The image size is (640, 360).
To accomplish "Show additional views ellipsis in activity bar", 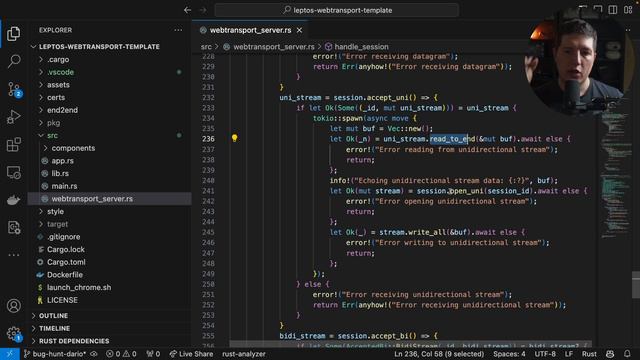I will click(13, 255).
